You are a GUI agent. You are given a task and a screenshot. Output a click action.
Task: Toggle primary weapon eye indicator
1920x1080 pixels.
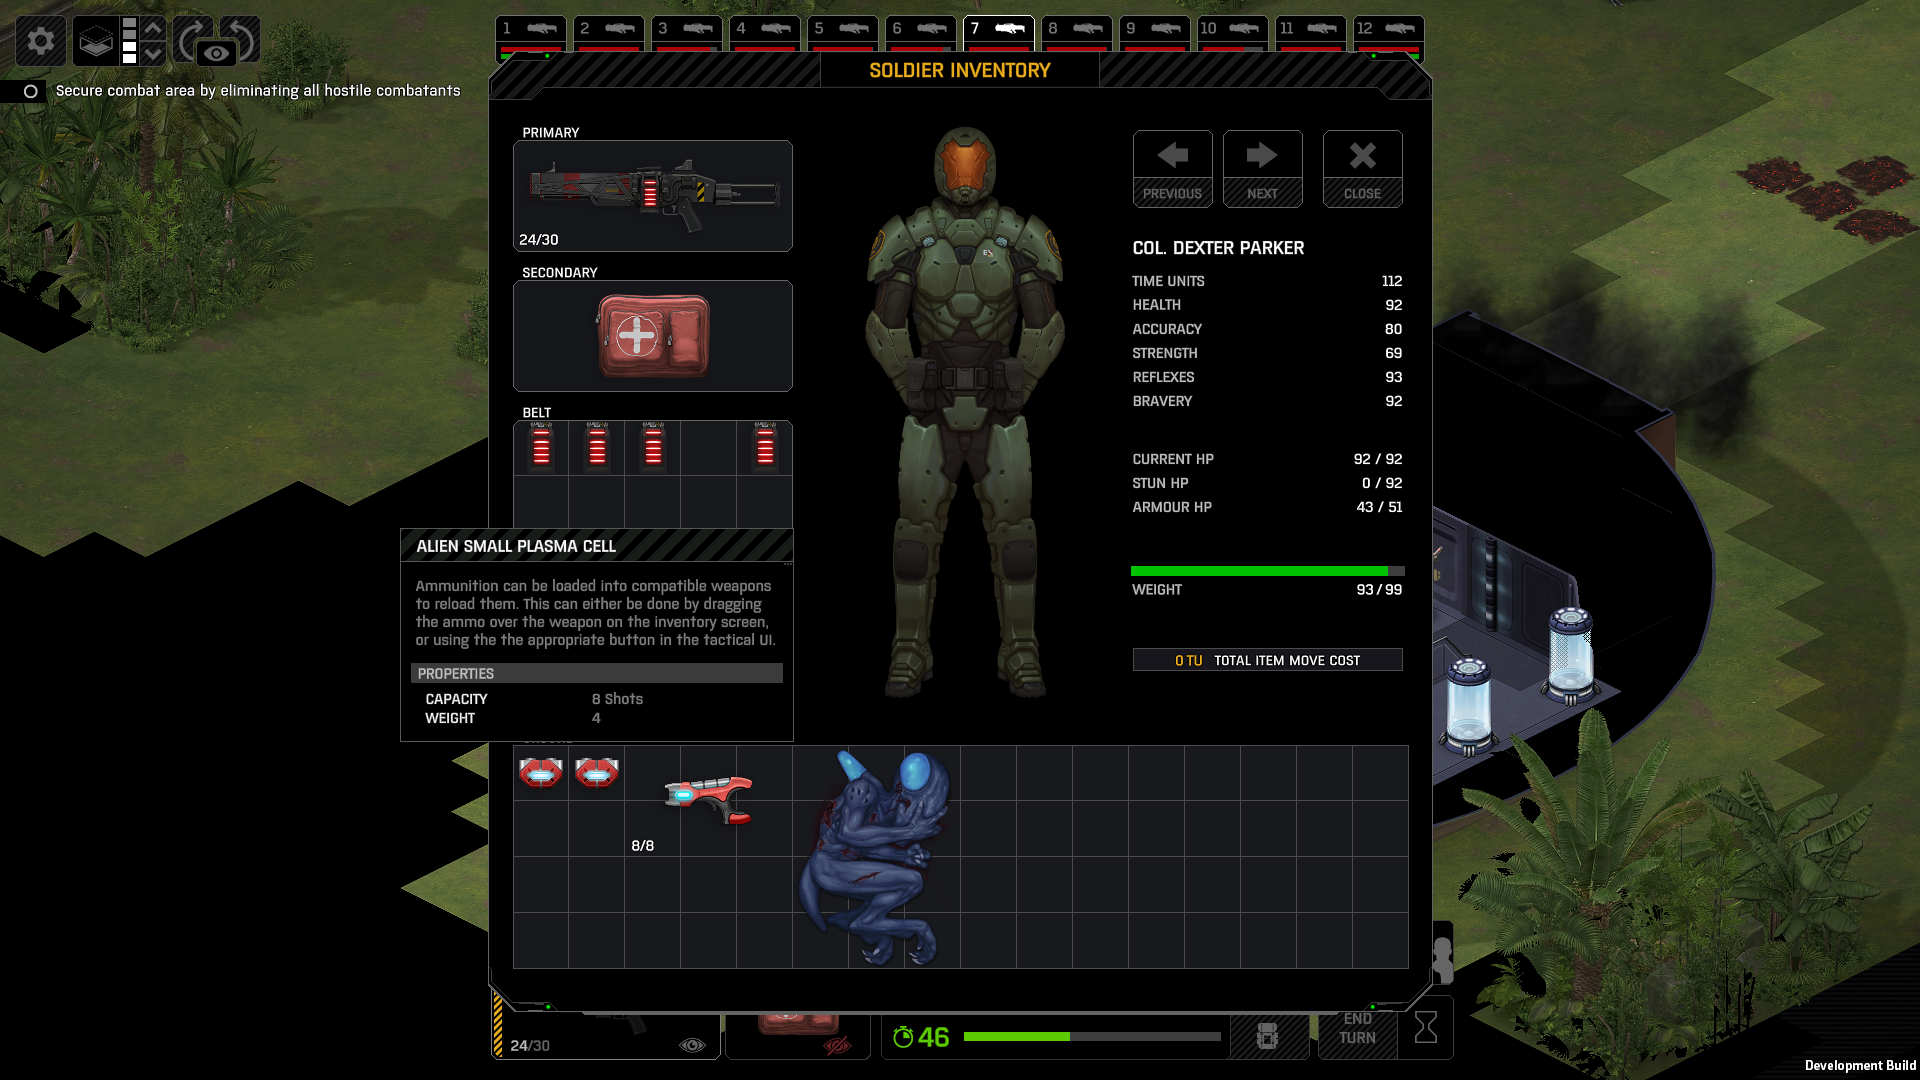[692, 1045]
